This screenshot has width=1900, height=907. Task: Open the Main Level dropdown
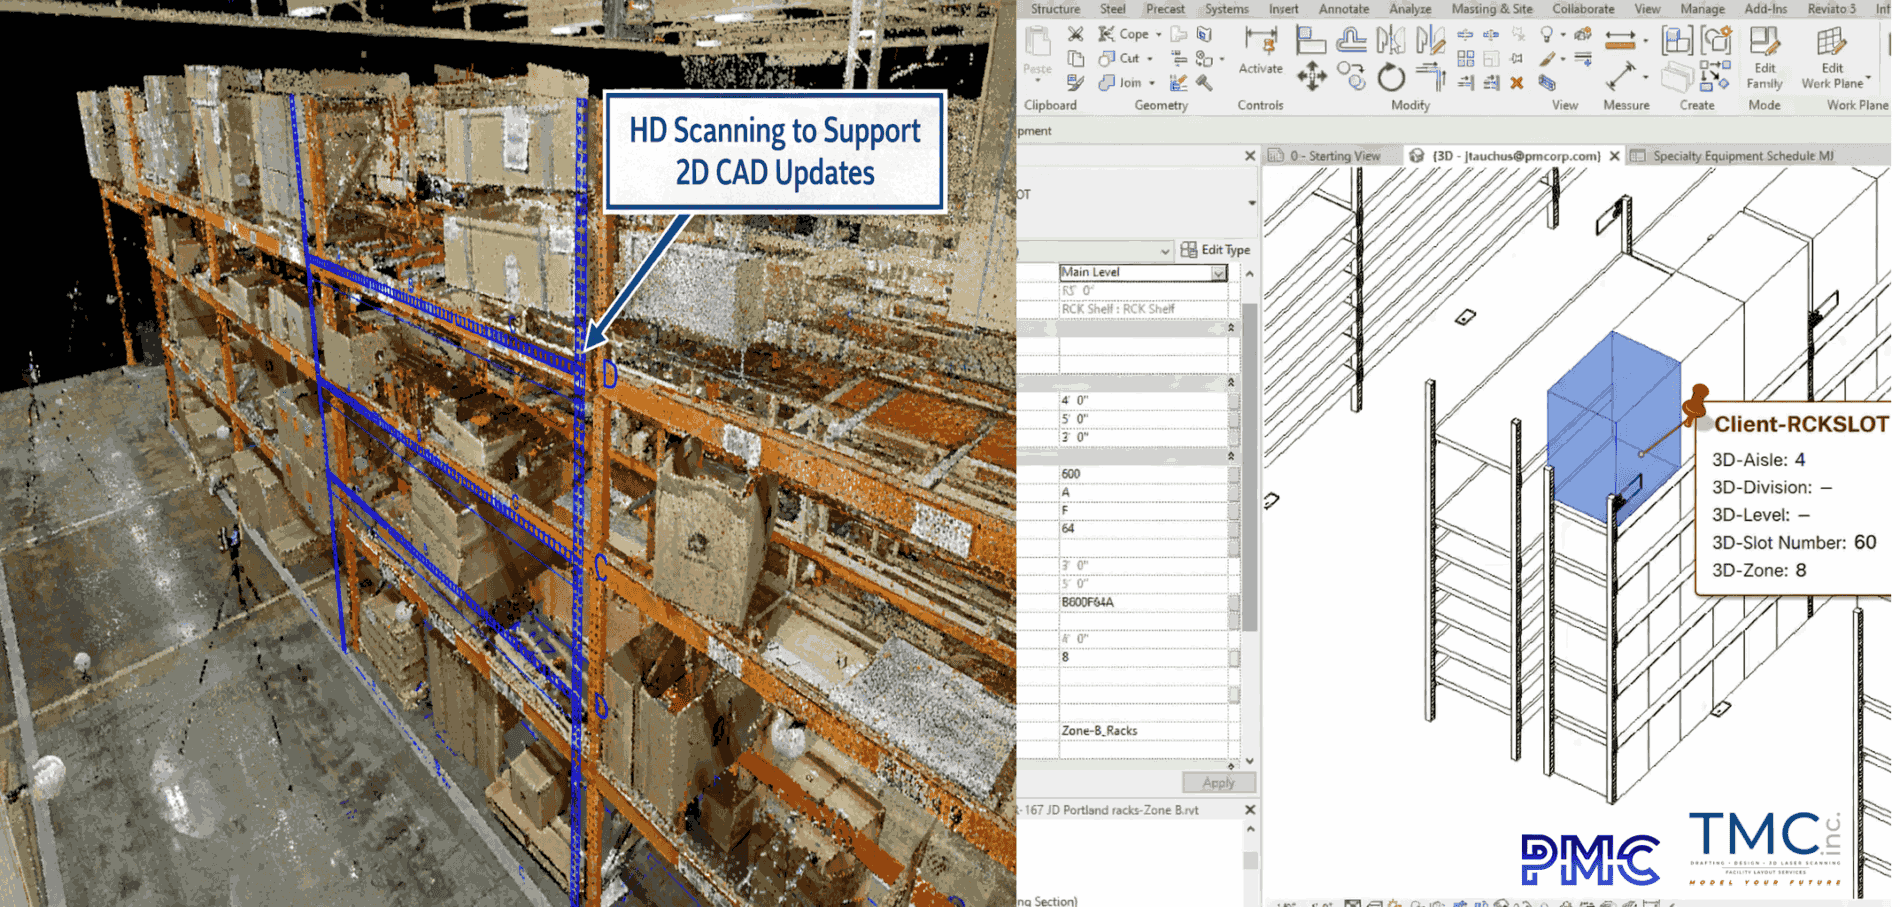tap(1219, 272)
